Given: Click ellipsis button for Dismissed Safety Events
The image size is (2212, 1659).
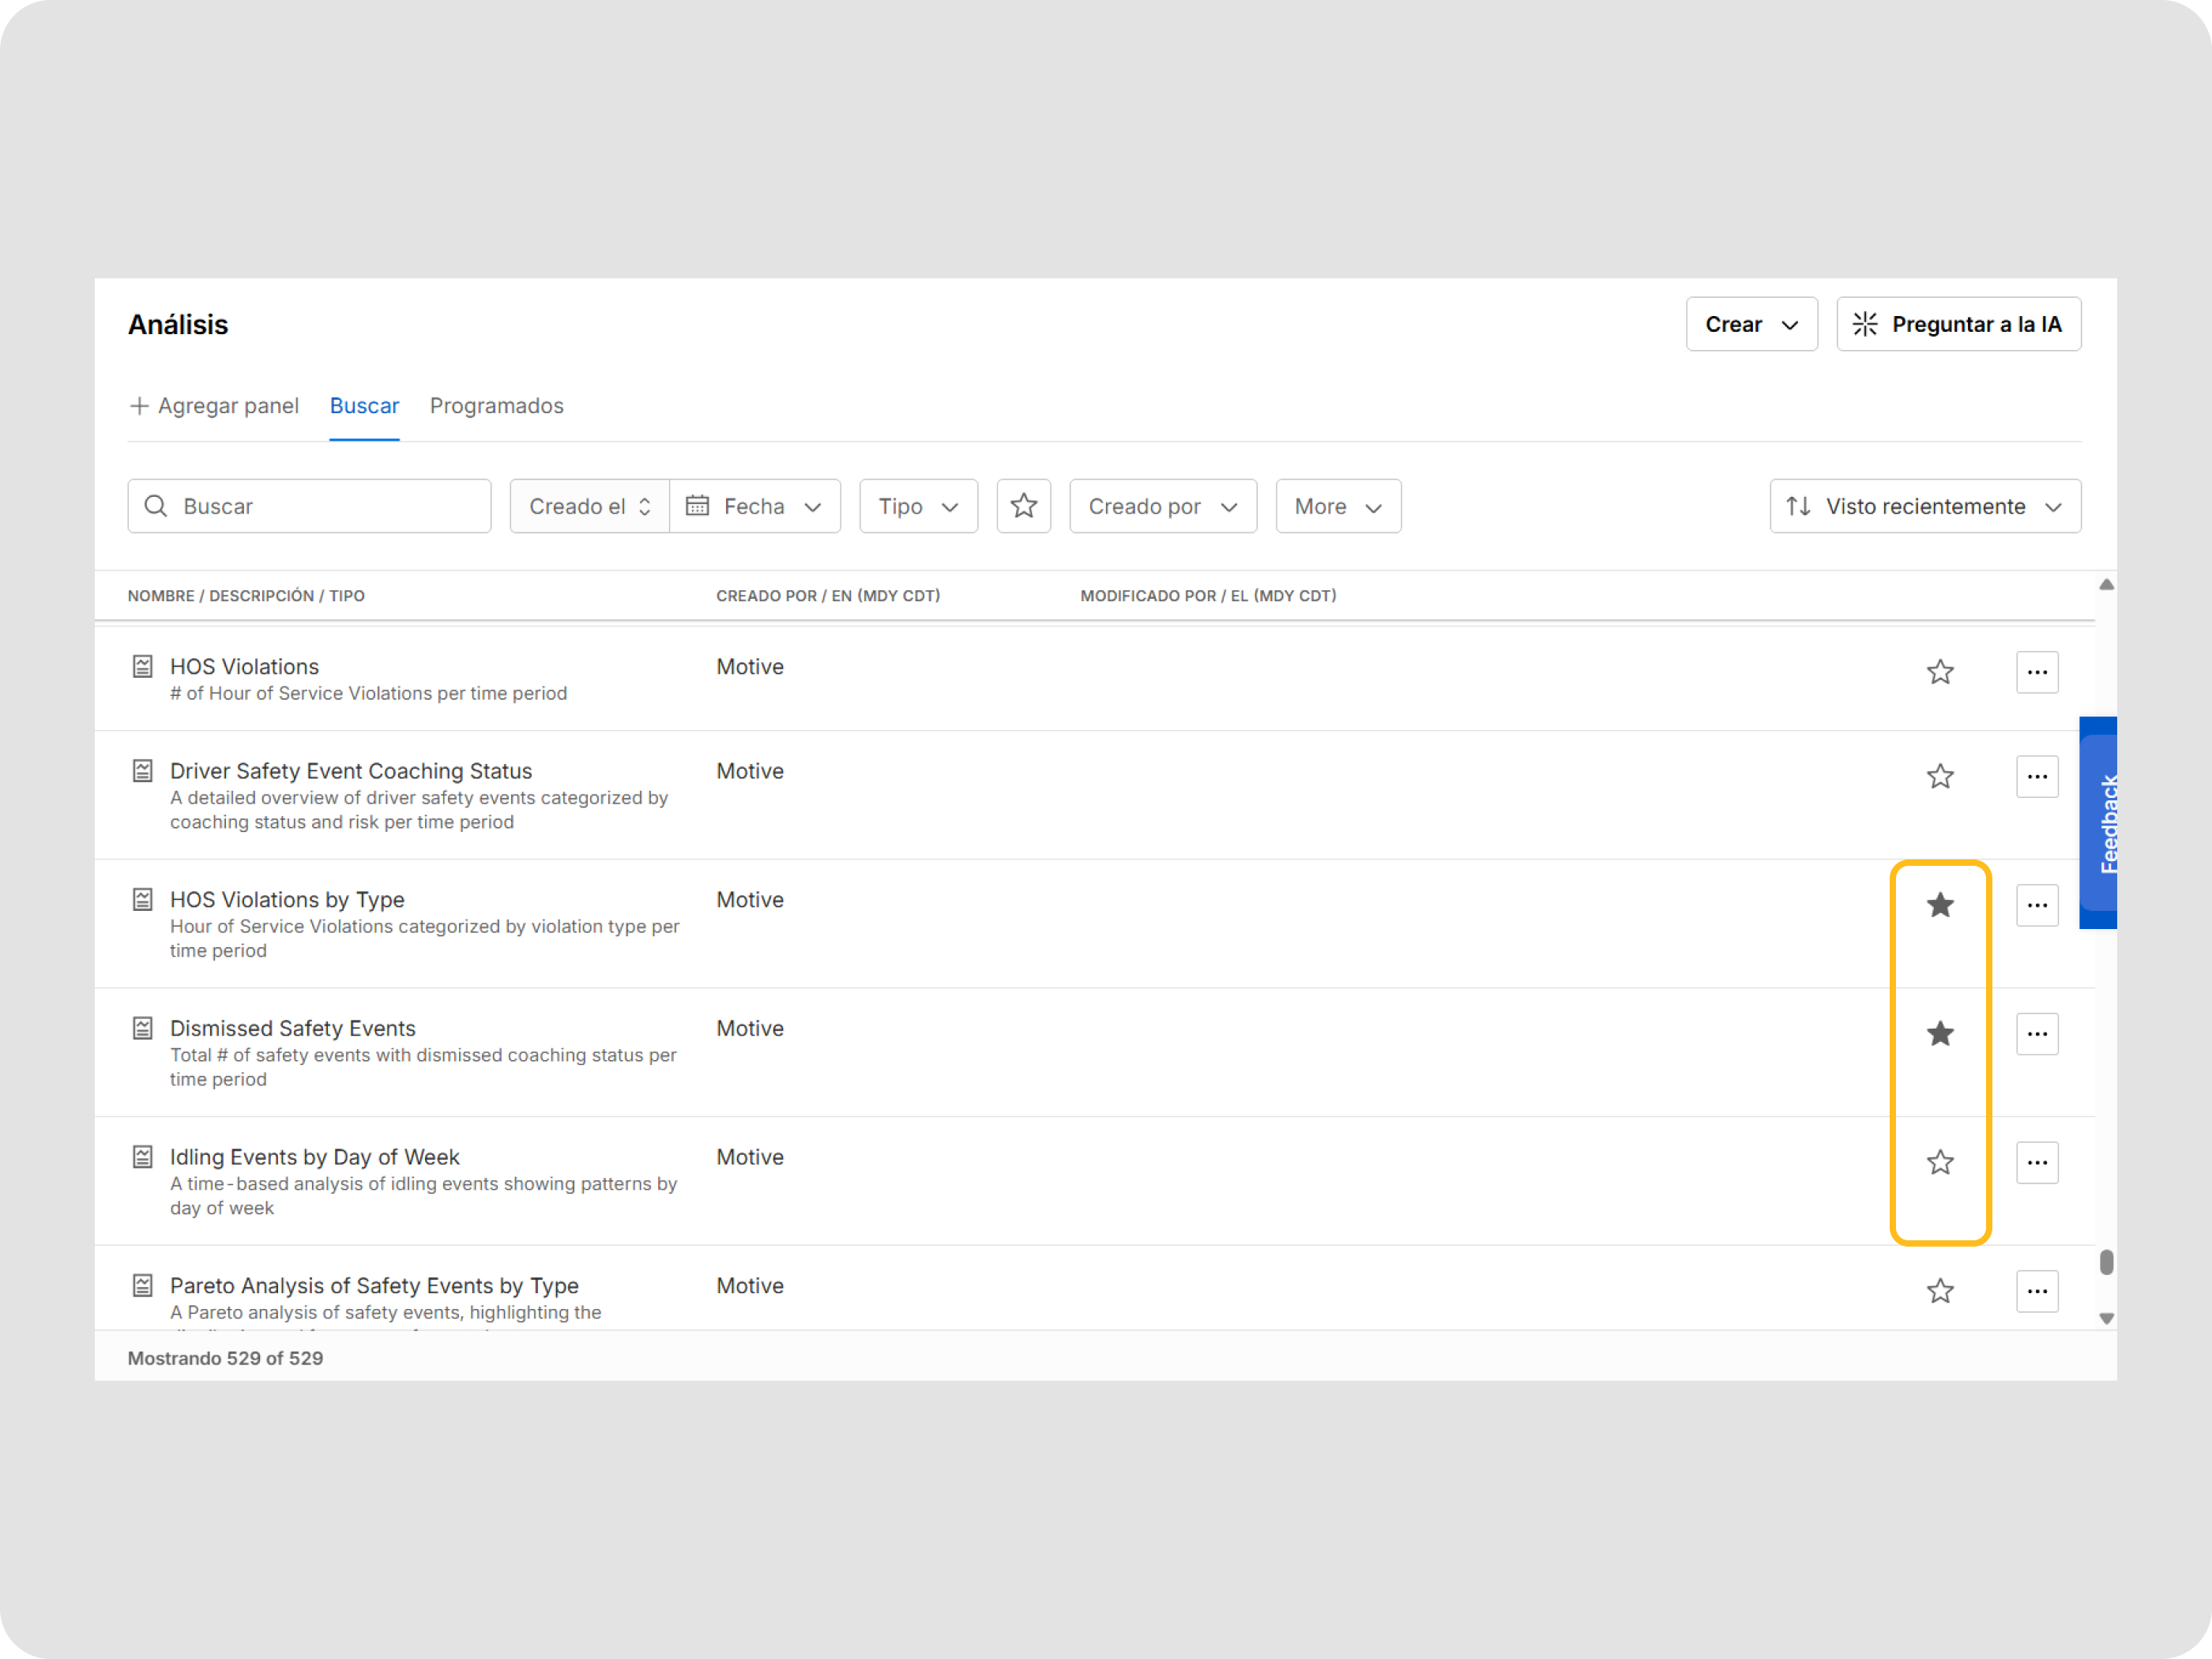Looking at the screenshot, I should pyautogui.click(x=2036, y=1033).
